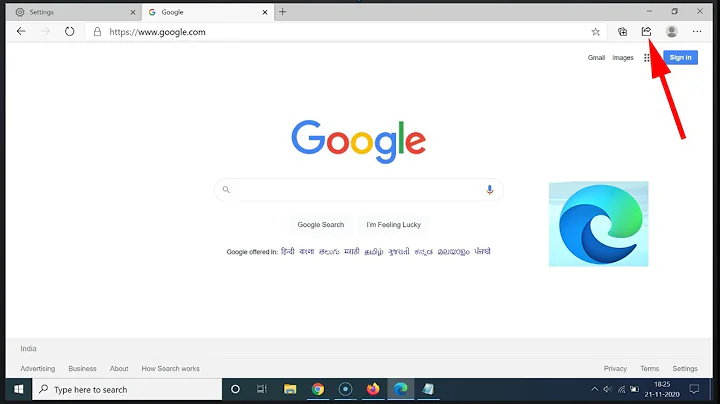
Task: Click the Share icon in Edge toolbar
Action: click(647, 31)
